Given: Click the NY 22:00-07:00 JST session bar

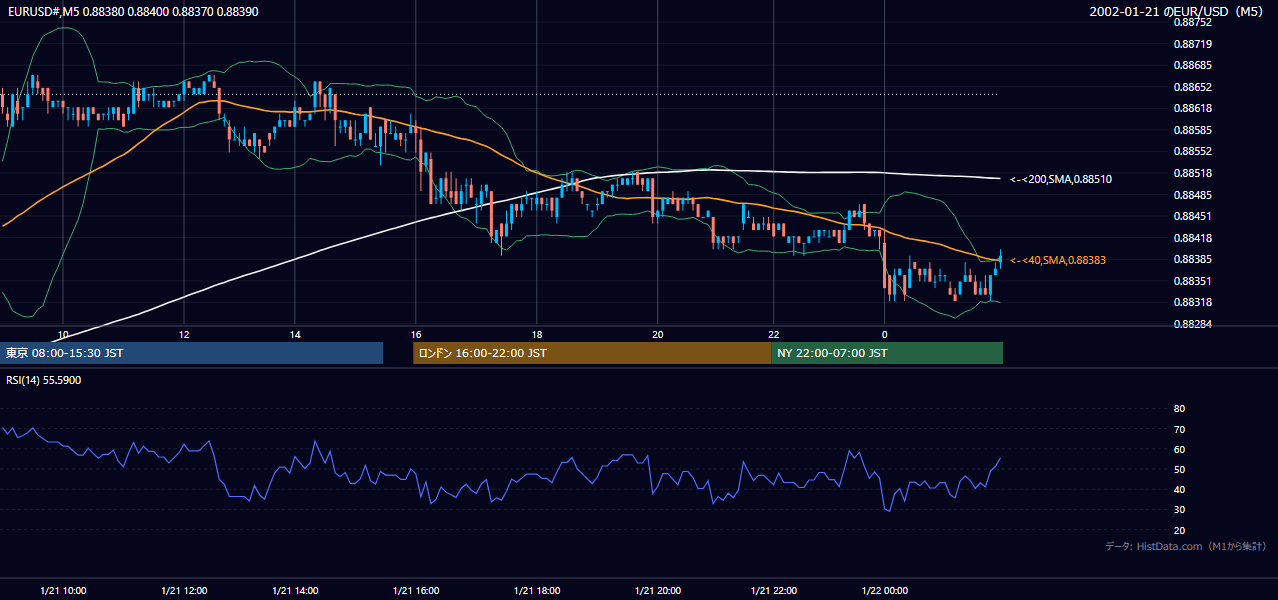Looking at the screenshot, I should tap(887, 353).
